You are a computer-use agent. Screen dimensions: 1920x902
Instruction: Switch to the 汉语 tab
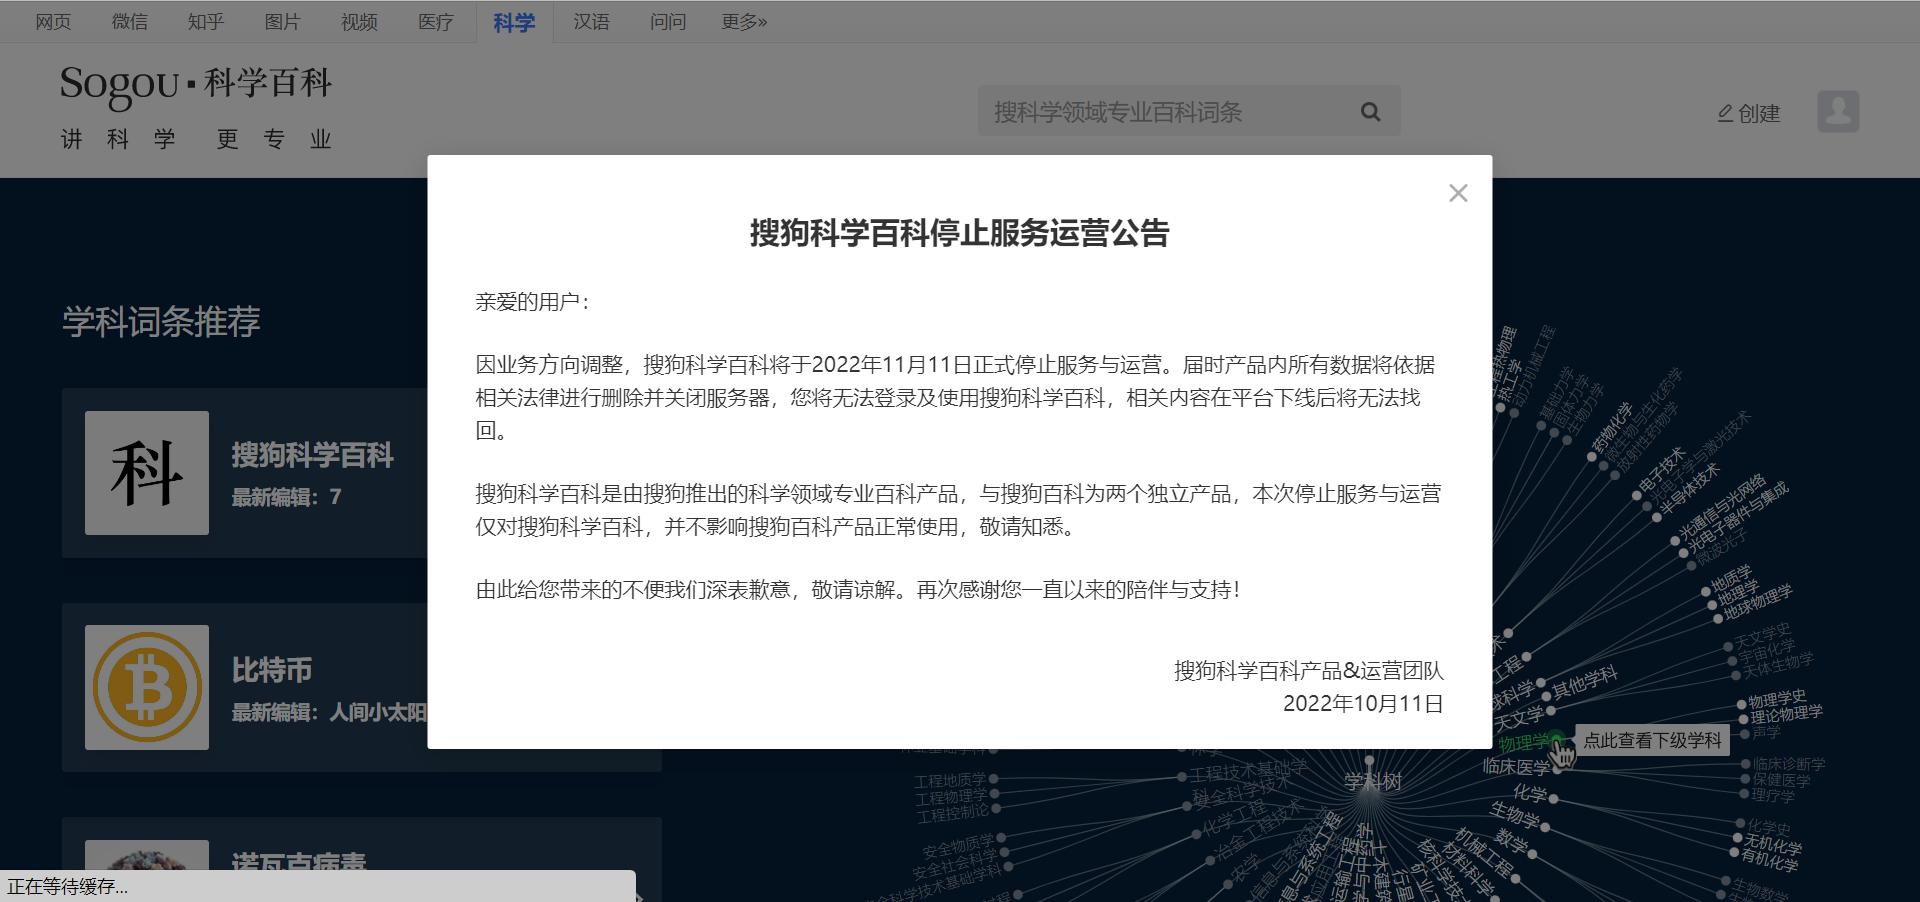coord(591,21)
